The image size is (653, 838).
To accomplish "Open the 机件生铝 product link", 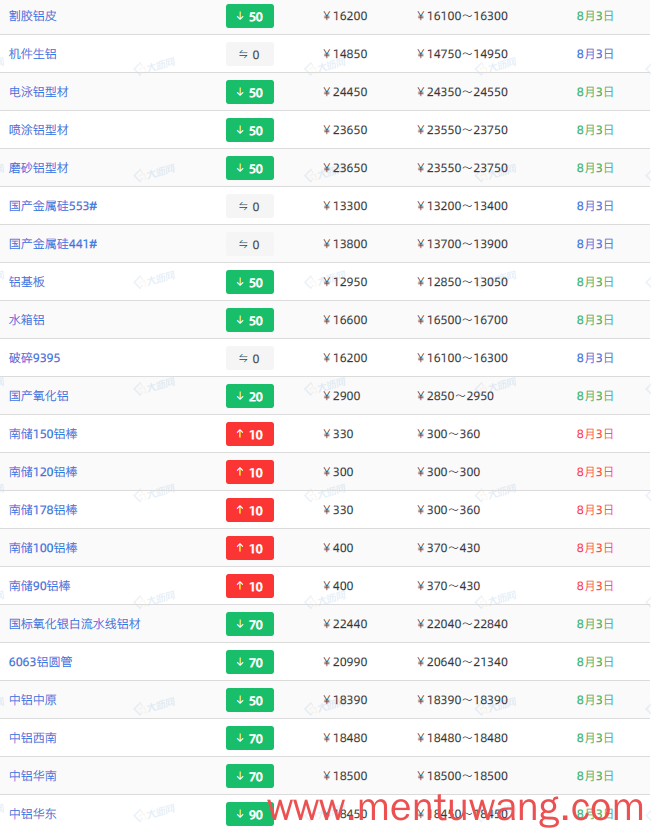I will pyautogui.click(x=33, y=54).
